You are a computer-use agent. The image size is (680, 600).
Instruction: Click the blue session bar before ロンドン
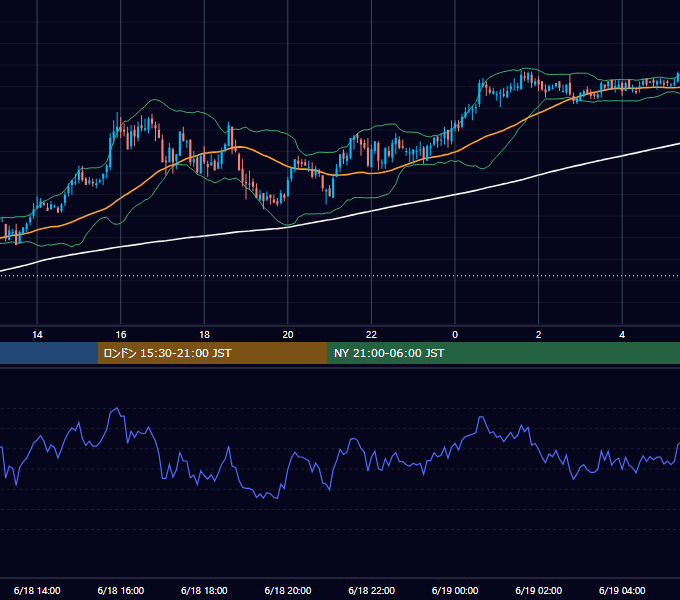(x=49, y=353)
